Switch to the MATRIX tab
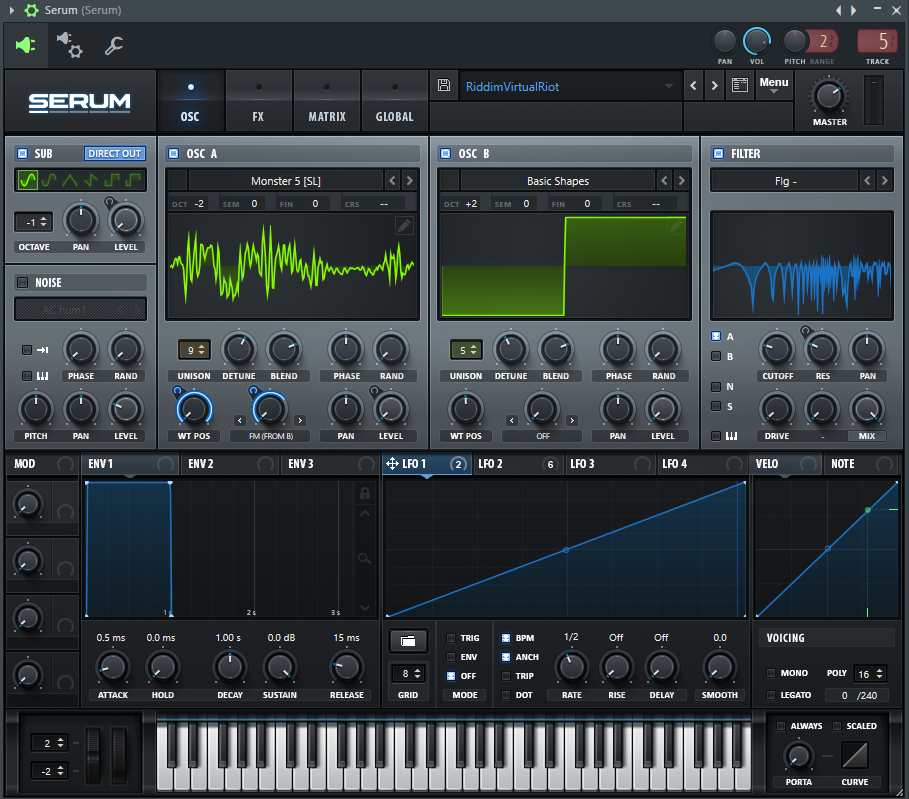This screenshot has height=799, width=909. click(327, 101)
